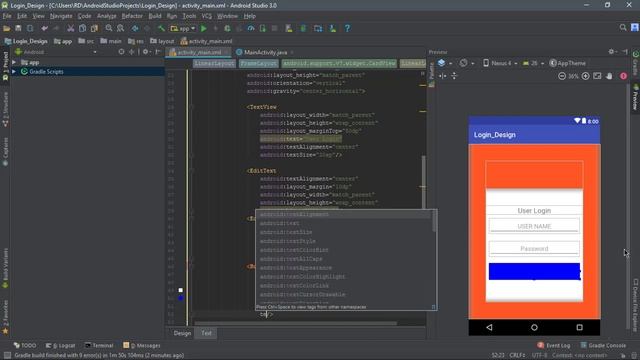Click the Debug app bug icon

(x=227, y=28)
